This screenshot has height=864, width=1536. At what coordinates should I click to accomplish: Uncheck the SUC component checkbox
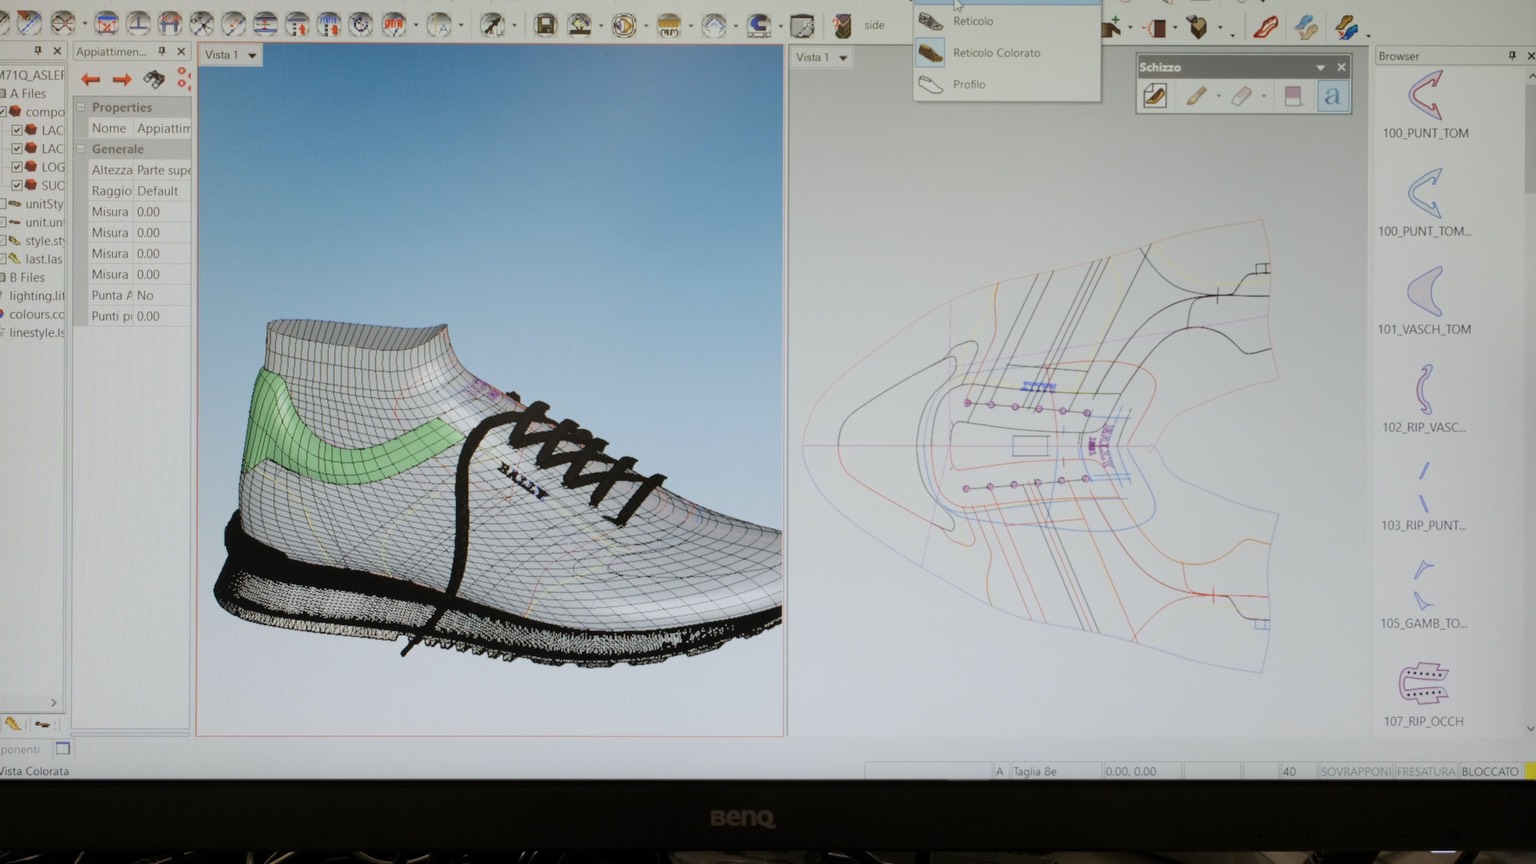pyautogui.click(x=15, y=185)
